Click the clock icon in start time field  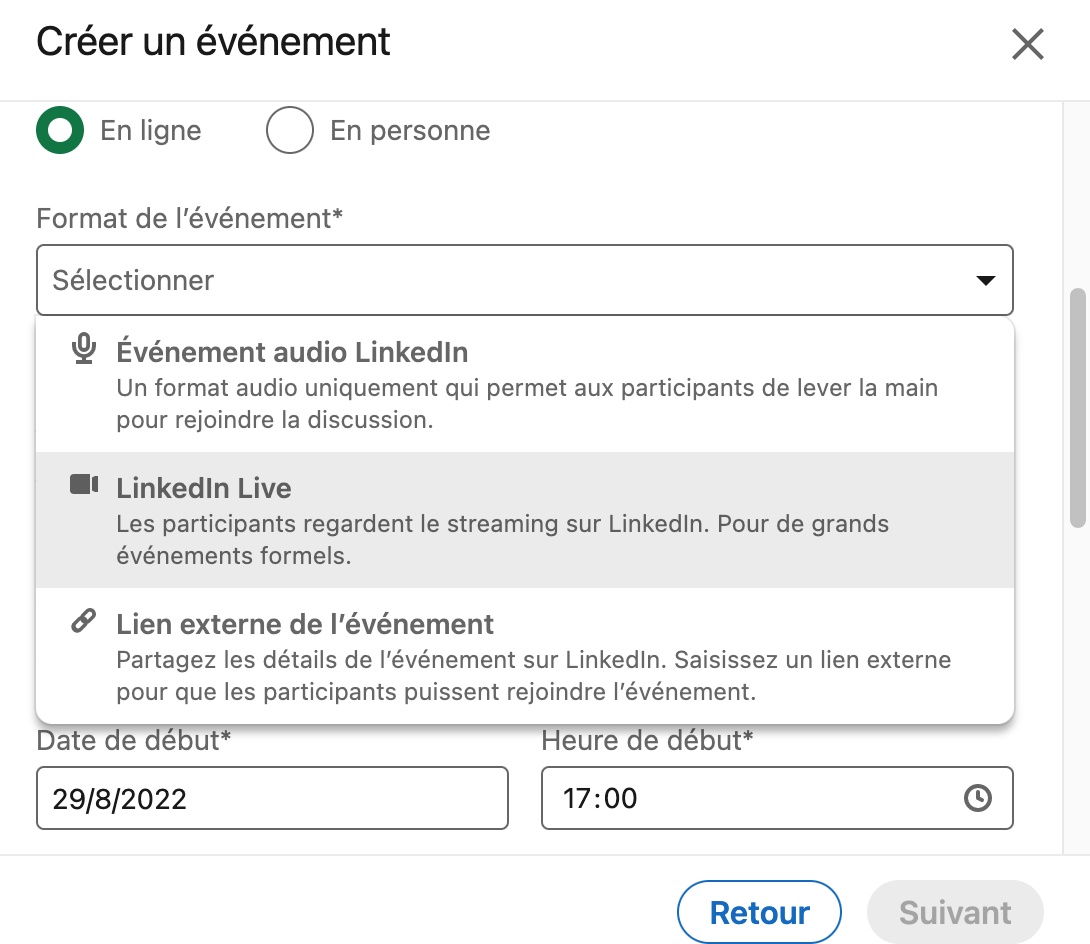point(977,797)
